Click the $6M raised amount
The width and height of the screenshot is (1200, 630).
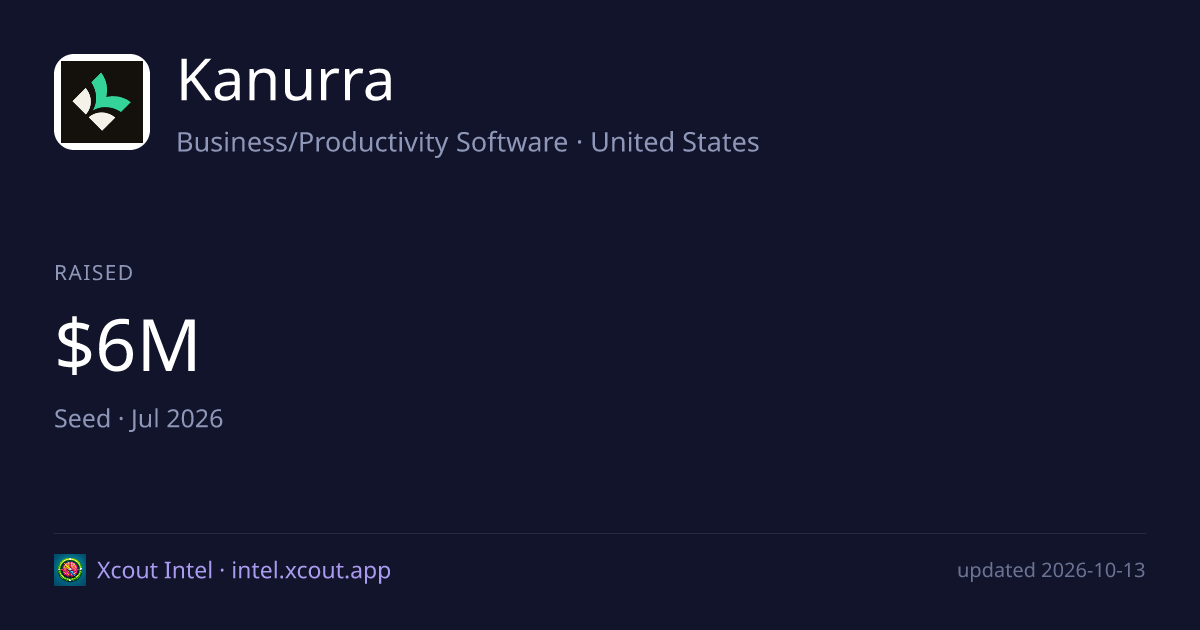tap(127, 346)
